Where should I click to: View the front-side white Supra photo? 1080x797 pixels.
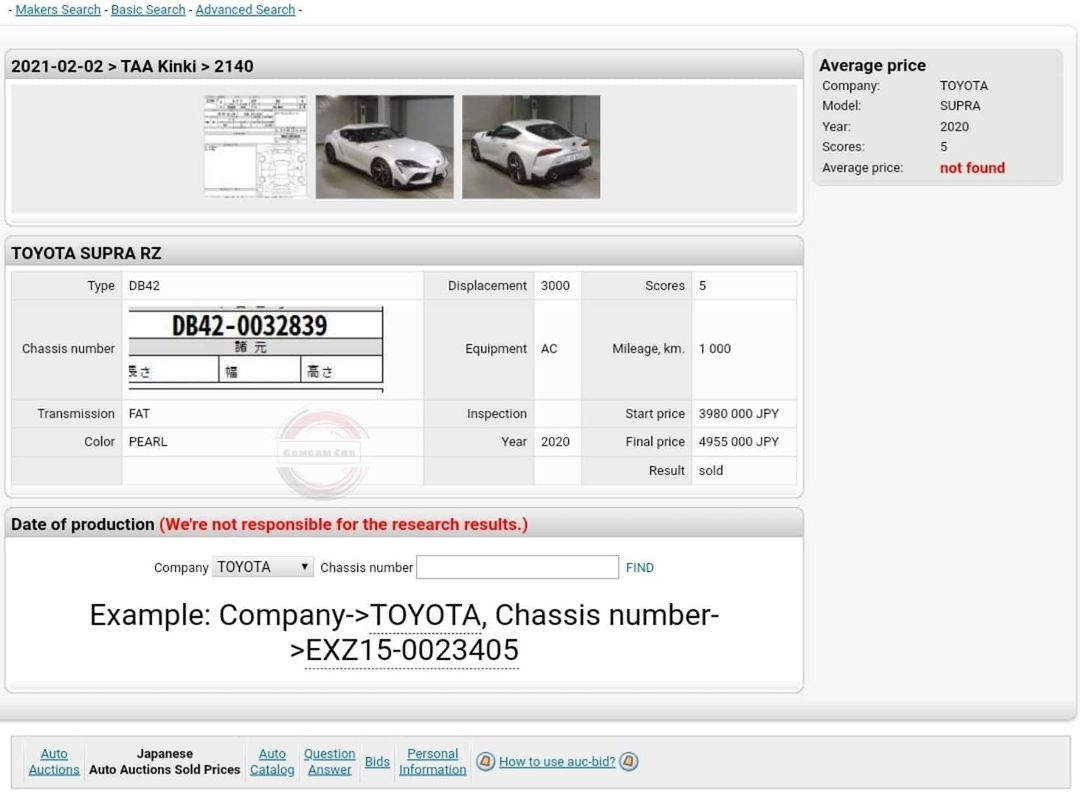tap(384, 147)
